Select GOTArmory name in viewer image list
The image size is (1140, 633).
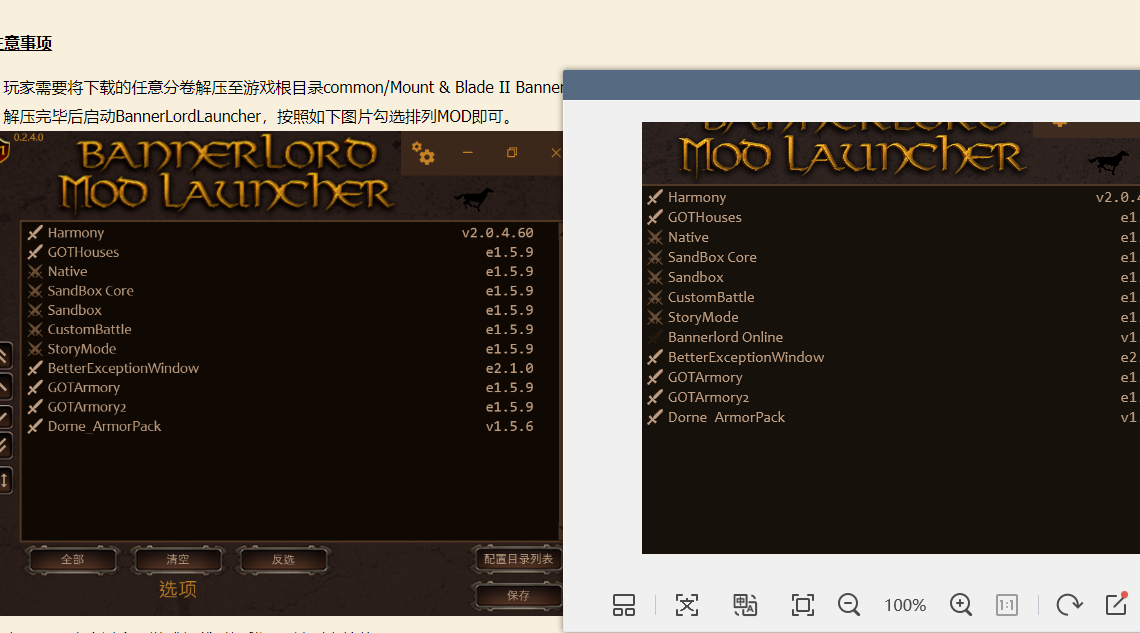click(x=705, y=377)
